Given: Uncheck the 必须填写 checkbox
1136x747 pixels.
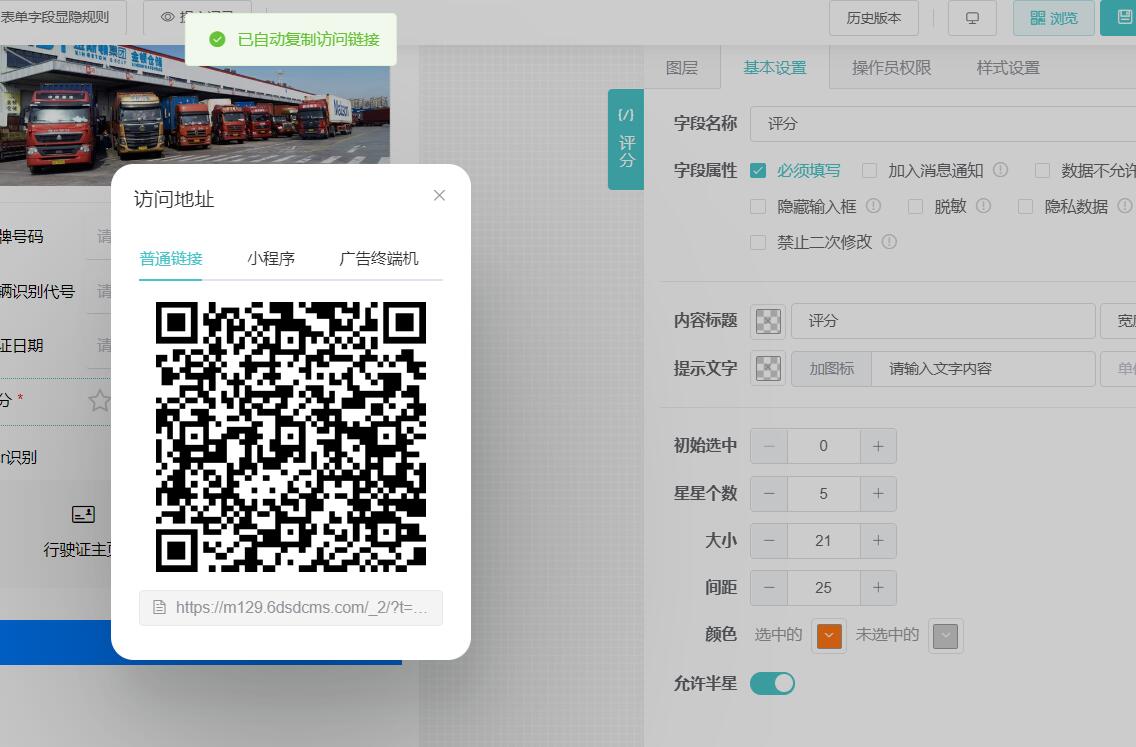Looking at the screenshot, I should [x=758, y=170].
